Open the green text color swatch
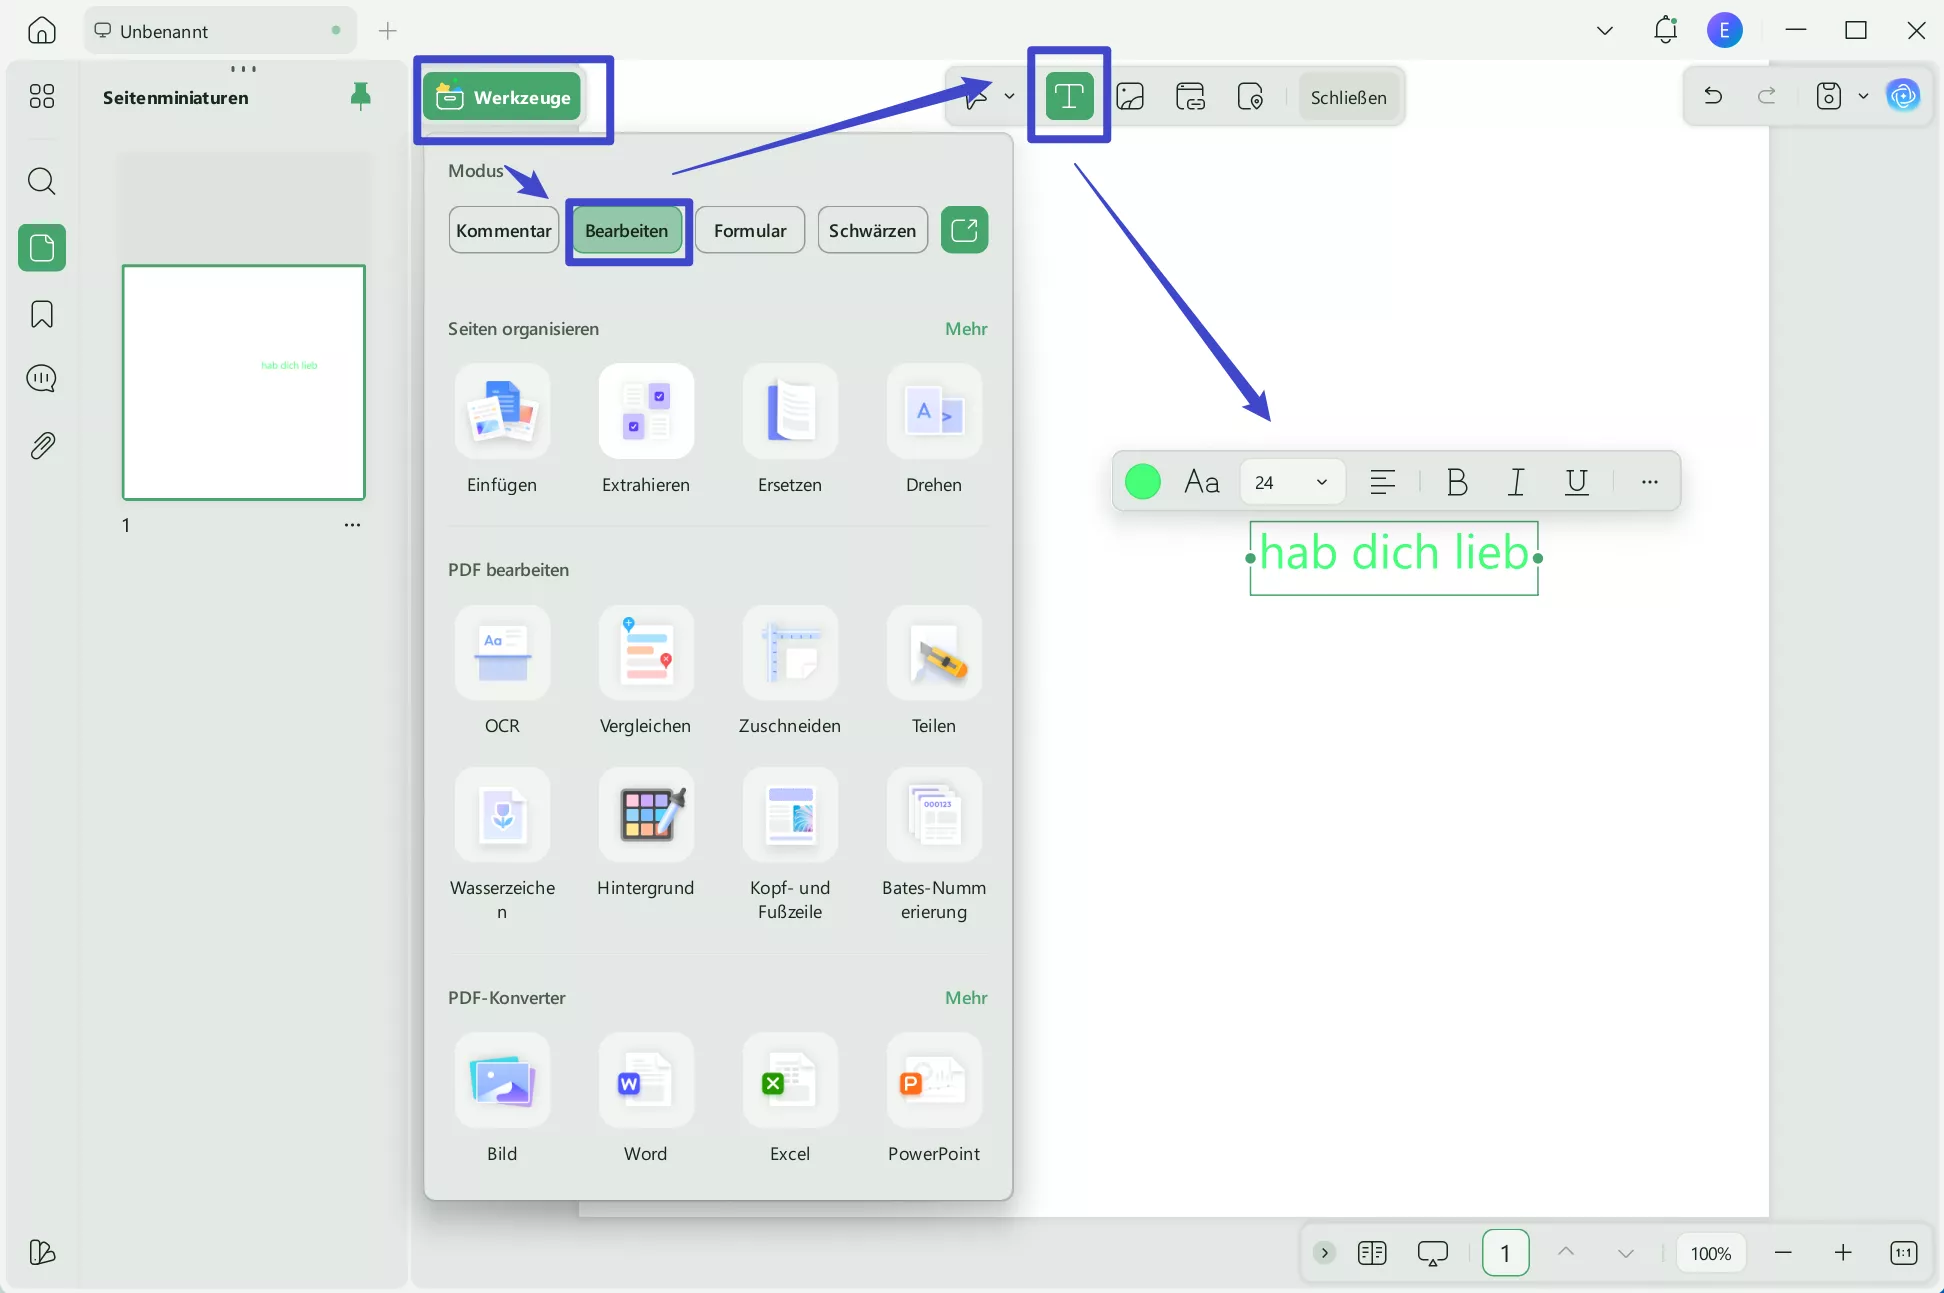 1142,482
